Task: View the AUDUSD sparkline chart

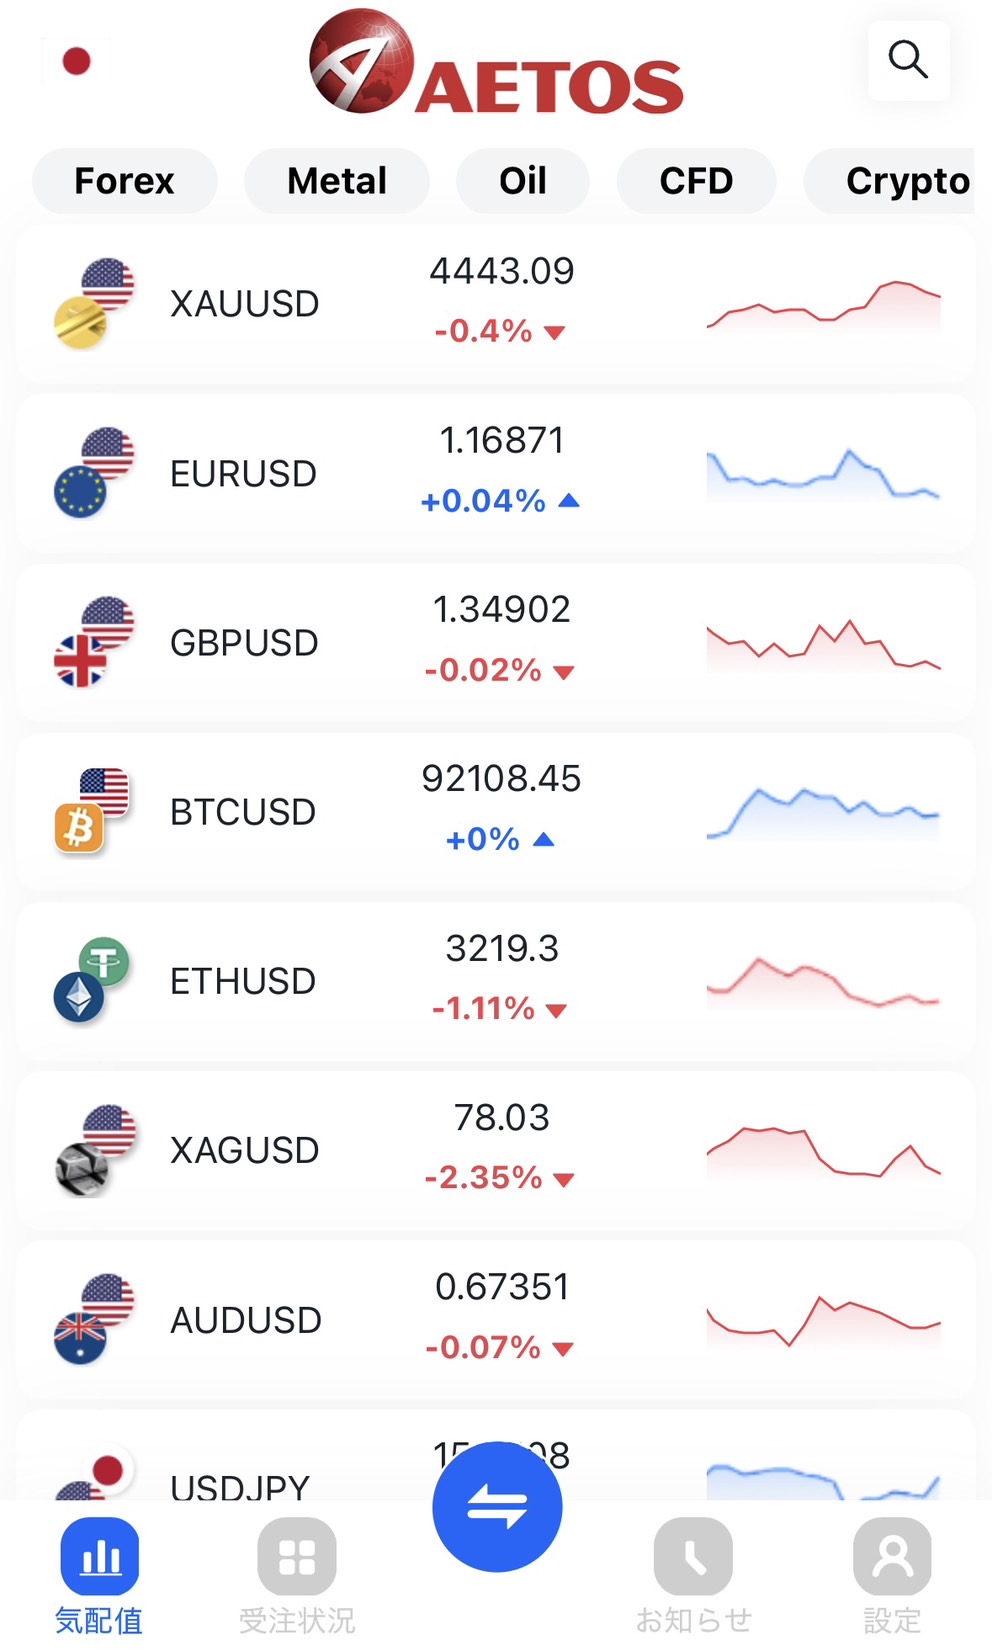Action: pyautogui.click(x=823, y=1320)
